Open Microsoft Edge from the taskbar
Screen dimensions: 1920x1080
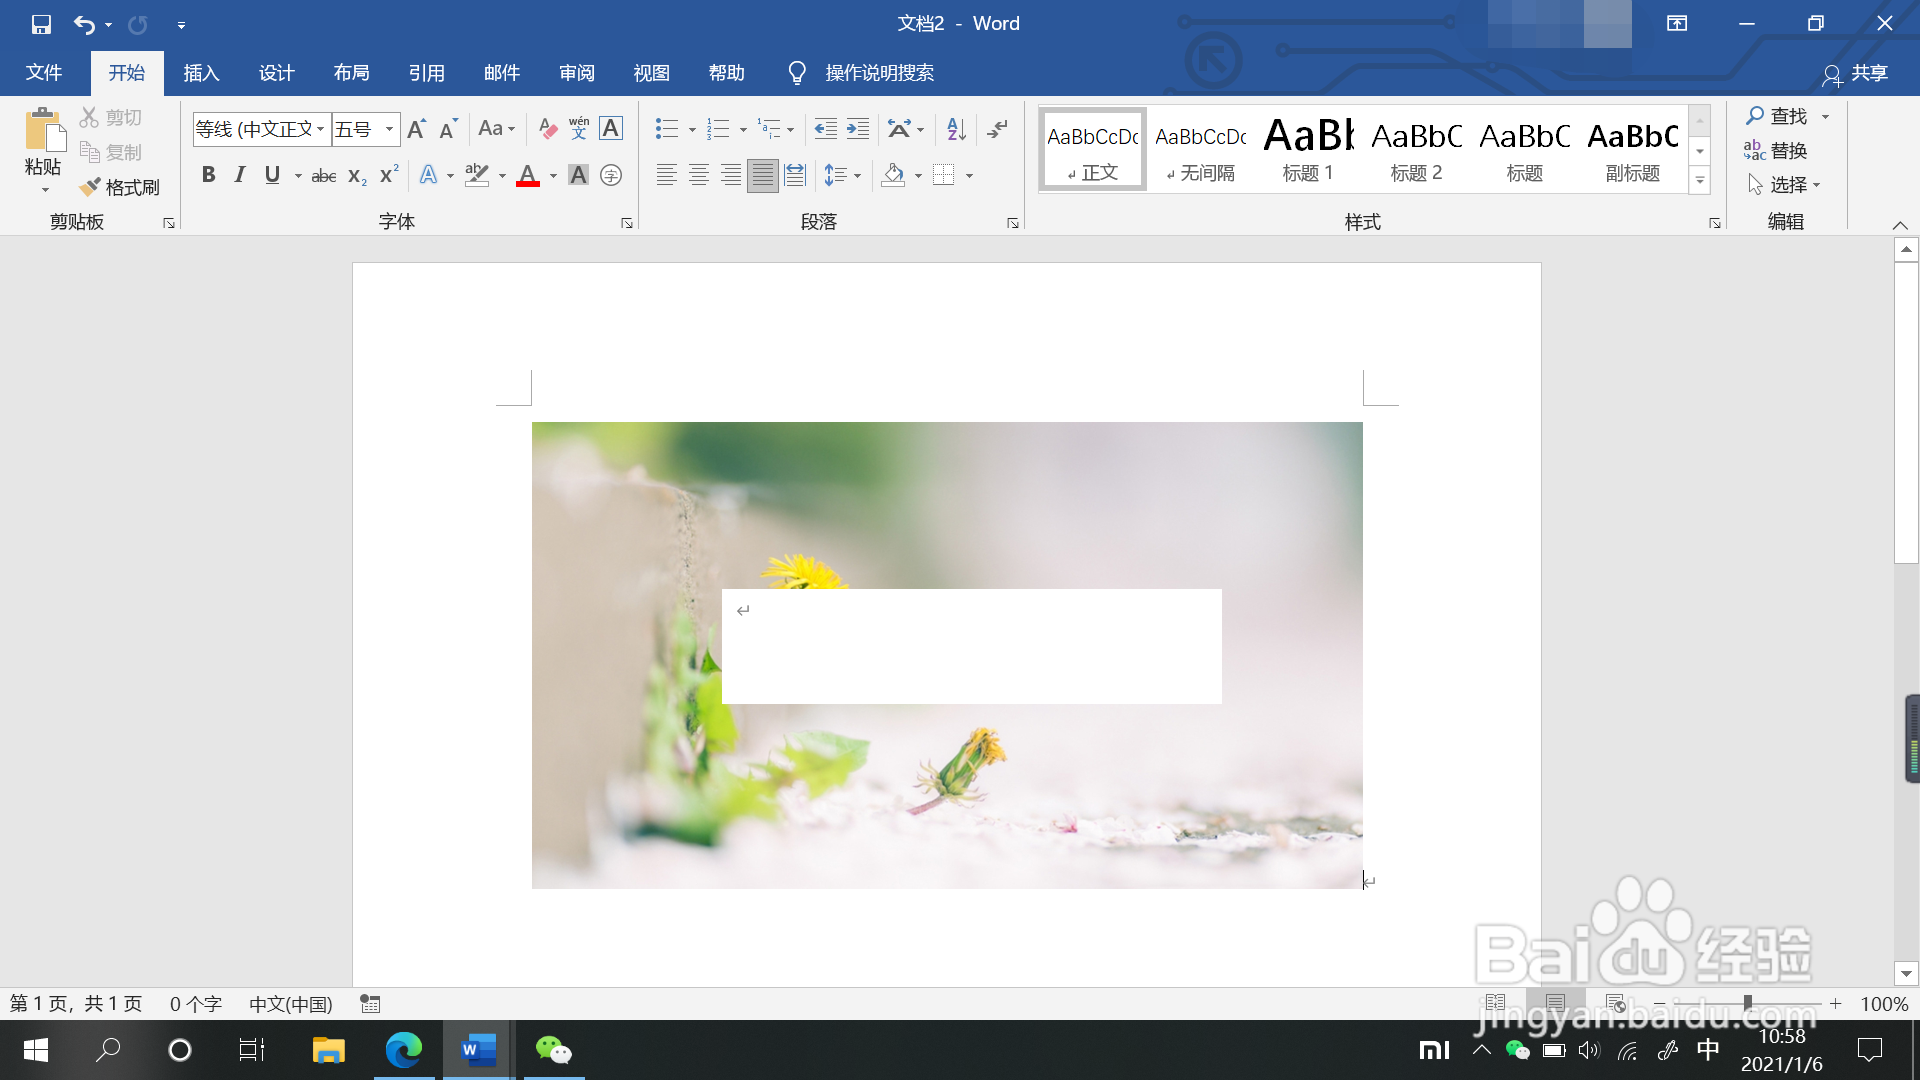pyautogui.click(x=404, y=1050)
